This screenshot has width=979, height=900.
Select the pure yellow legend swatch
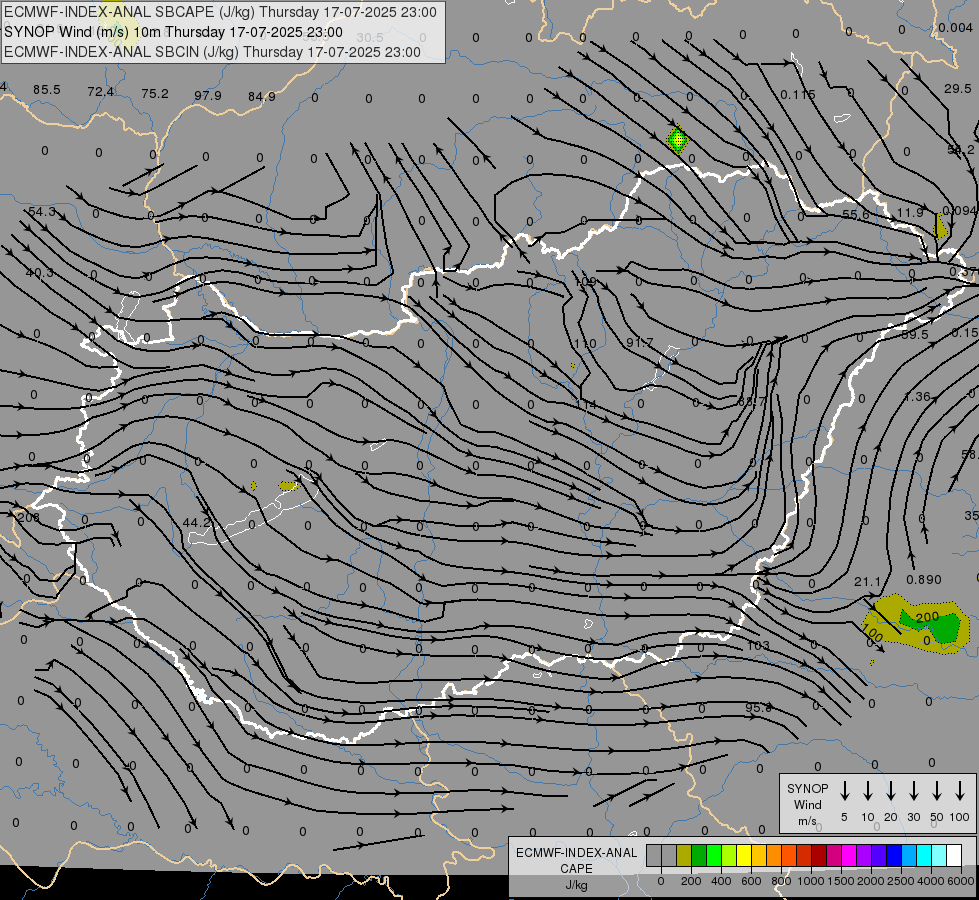tap(744, 855)
